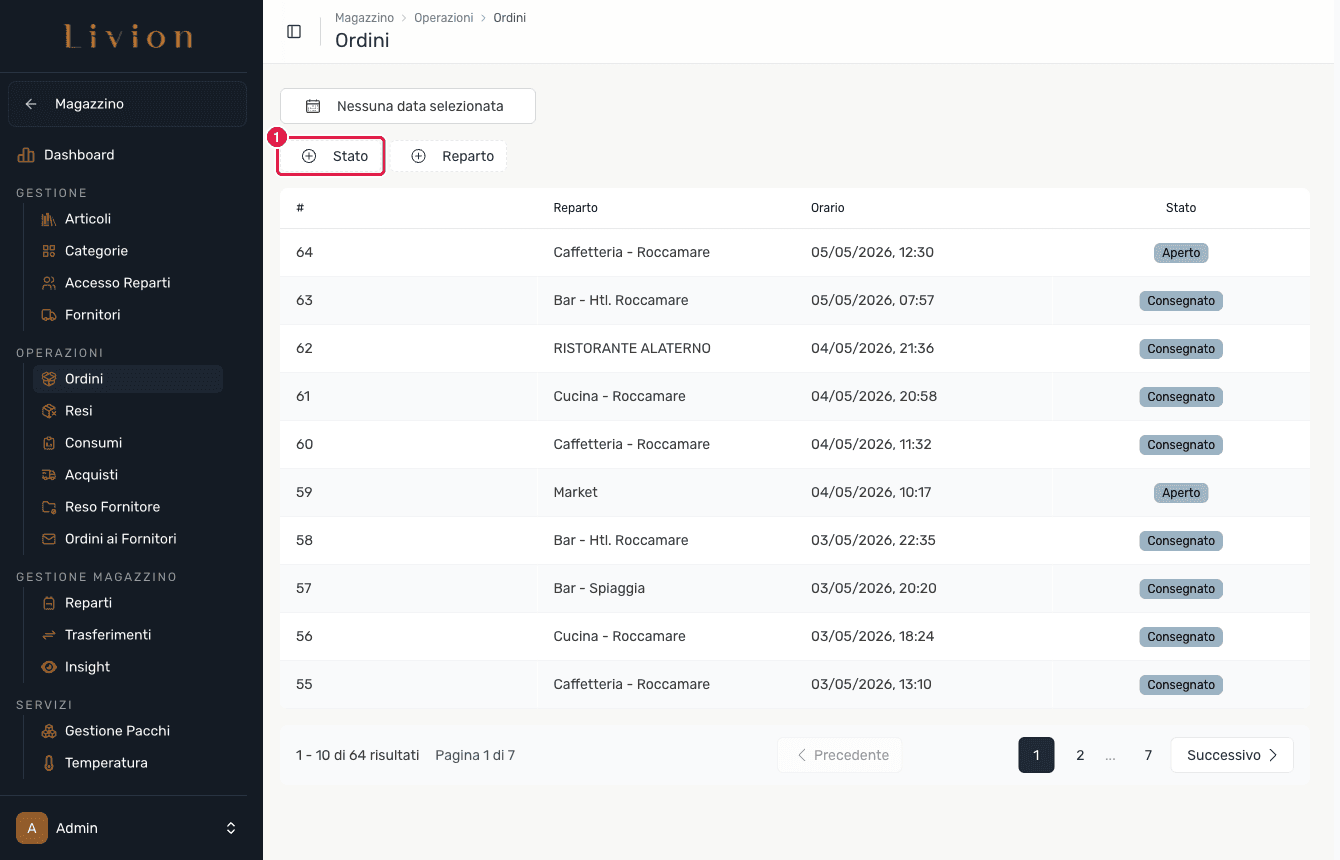Click RISTORANTE ALATERNO cell in order 62

[632, 349]
